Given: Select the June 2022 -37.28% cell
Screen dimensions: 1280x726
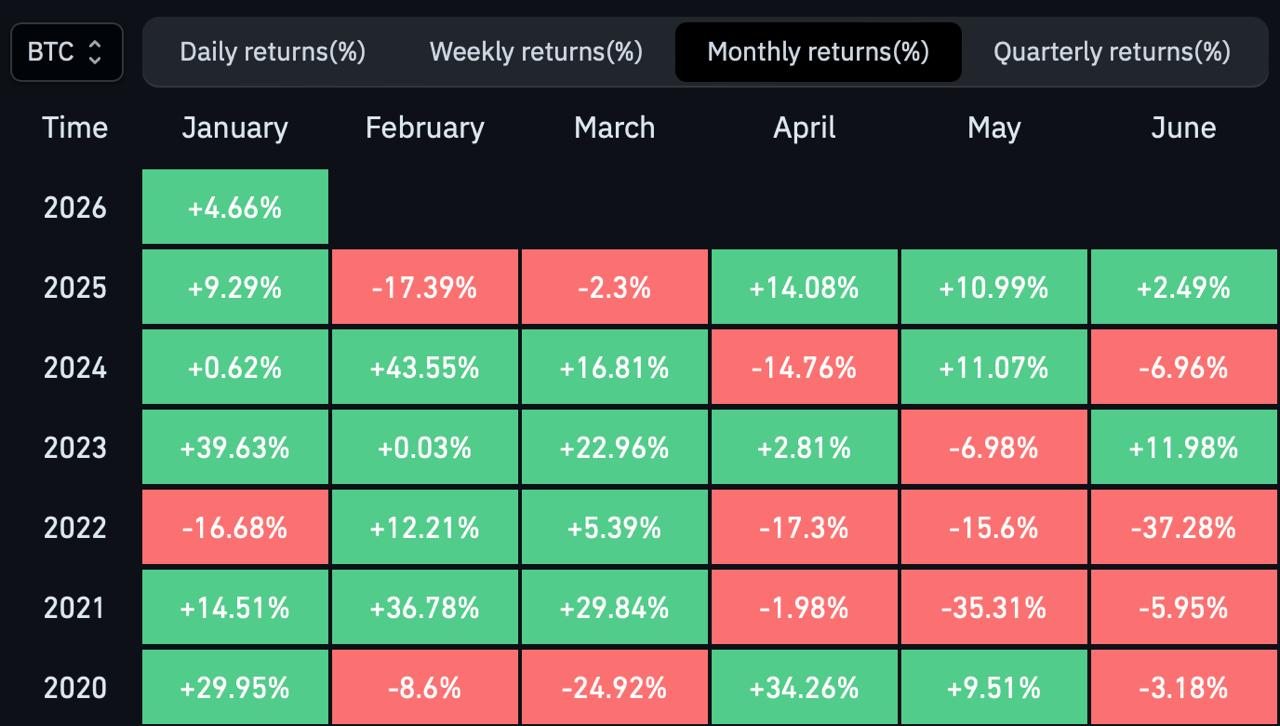Looking at the screenshot, I should coord(1184,527).
